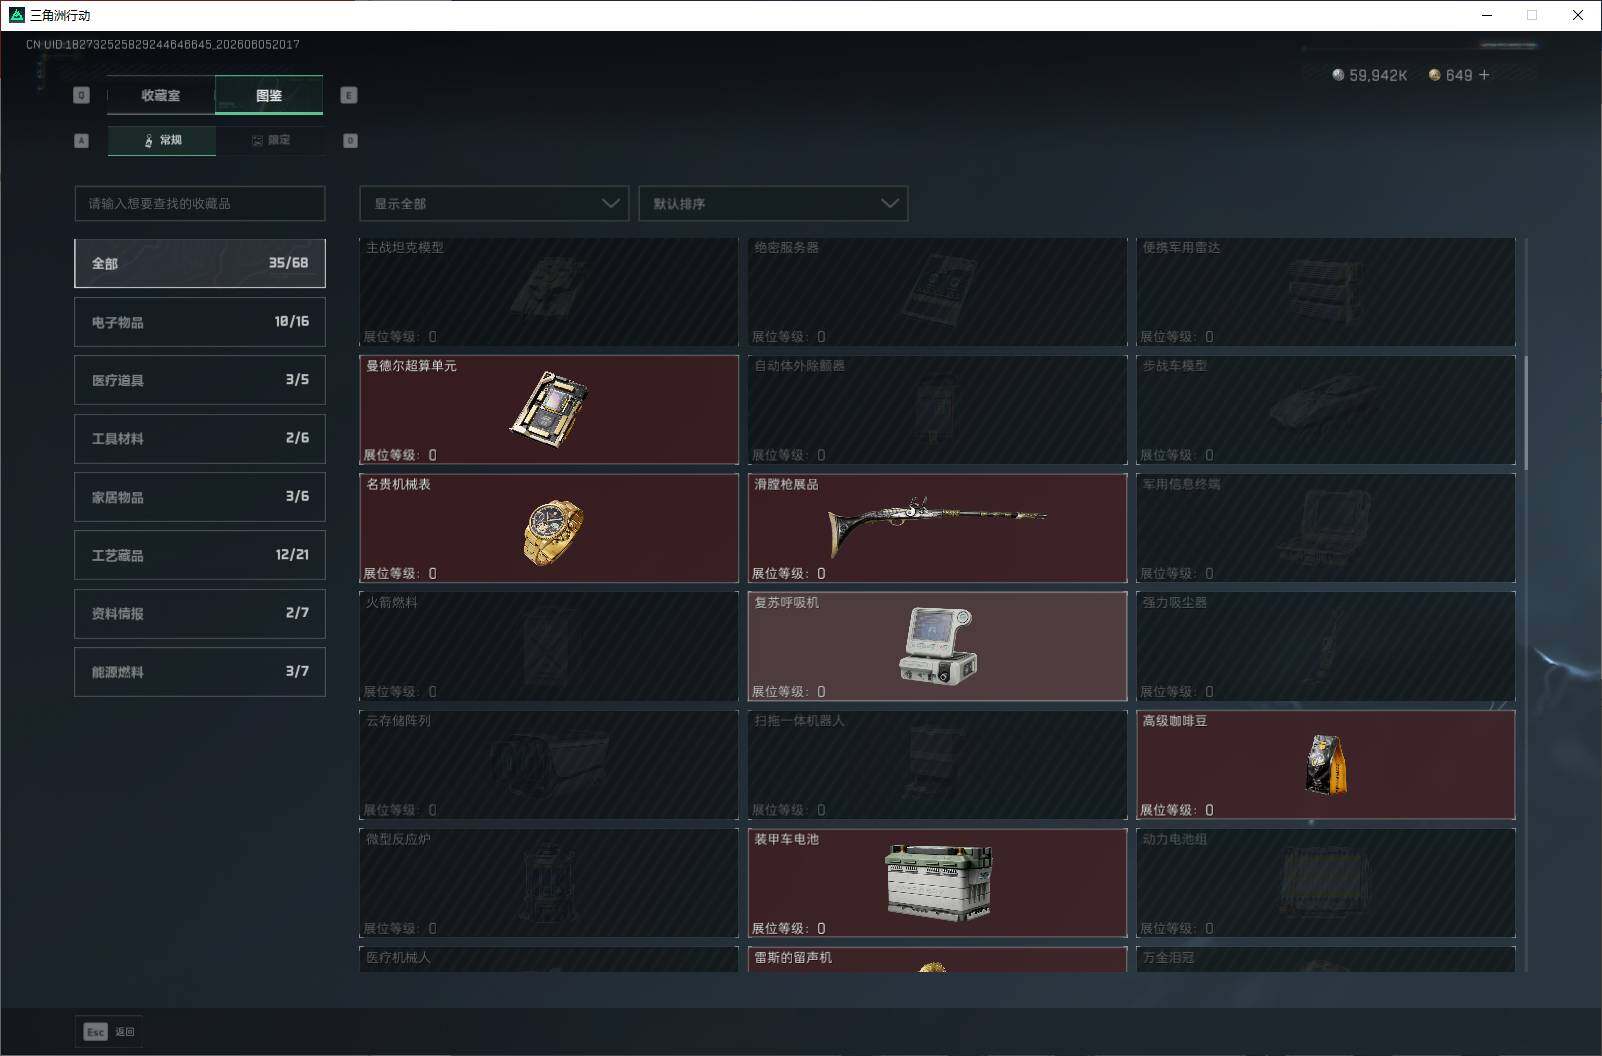Click the chevron arrow of 默认排序
This screenshot has height=1056, width=1602.
click(889, 203)
